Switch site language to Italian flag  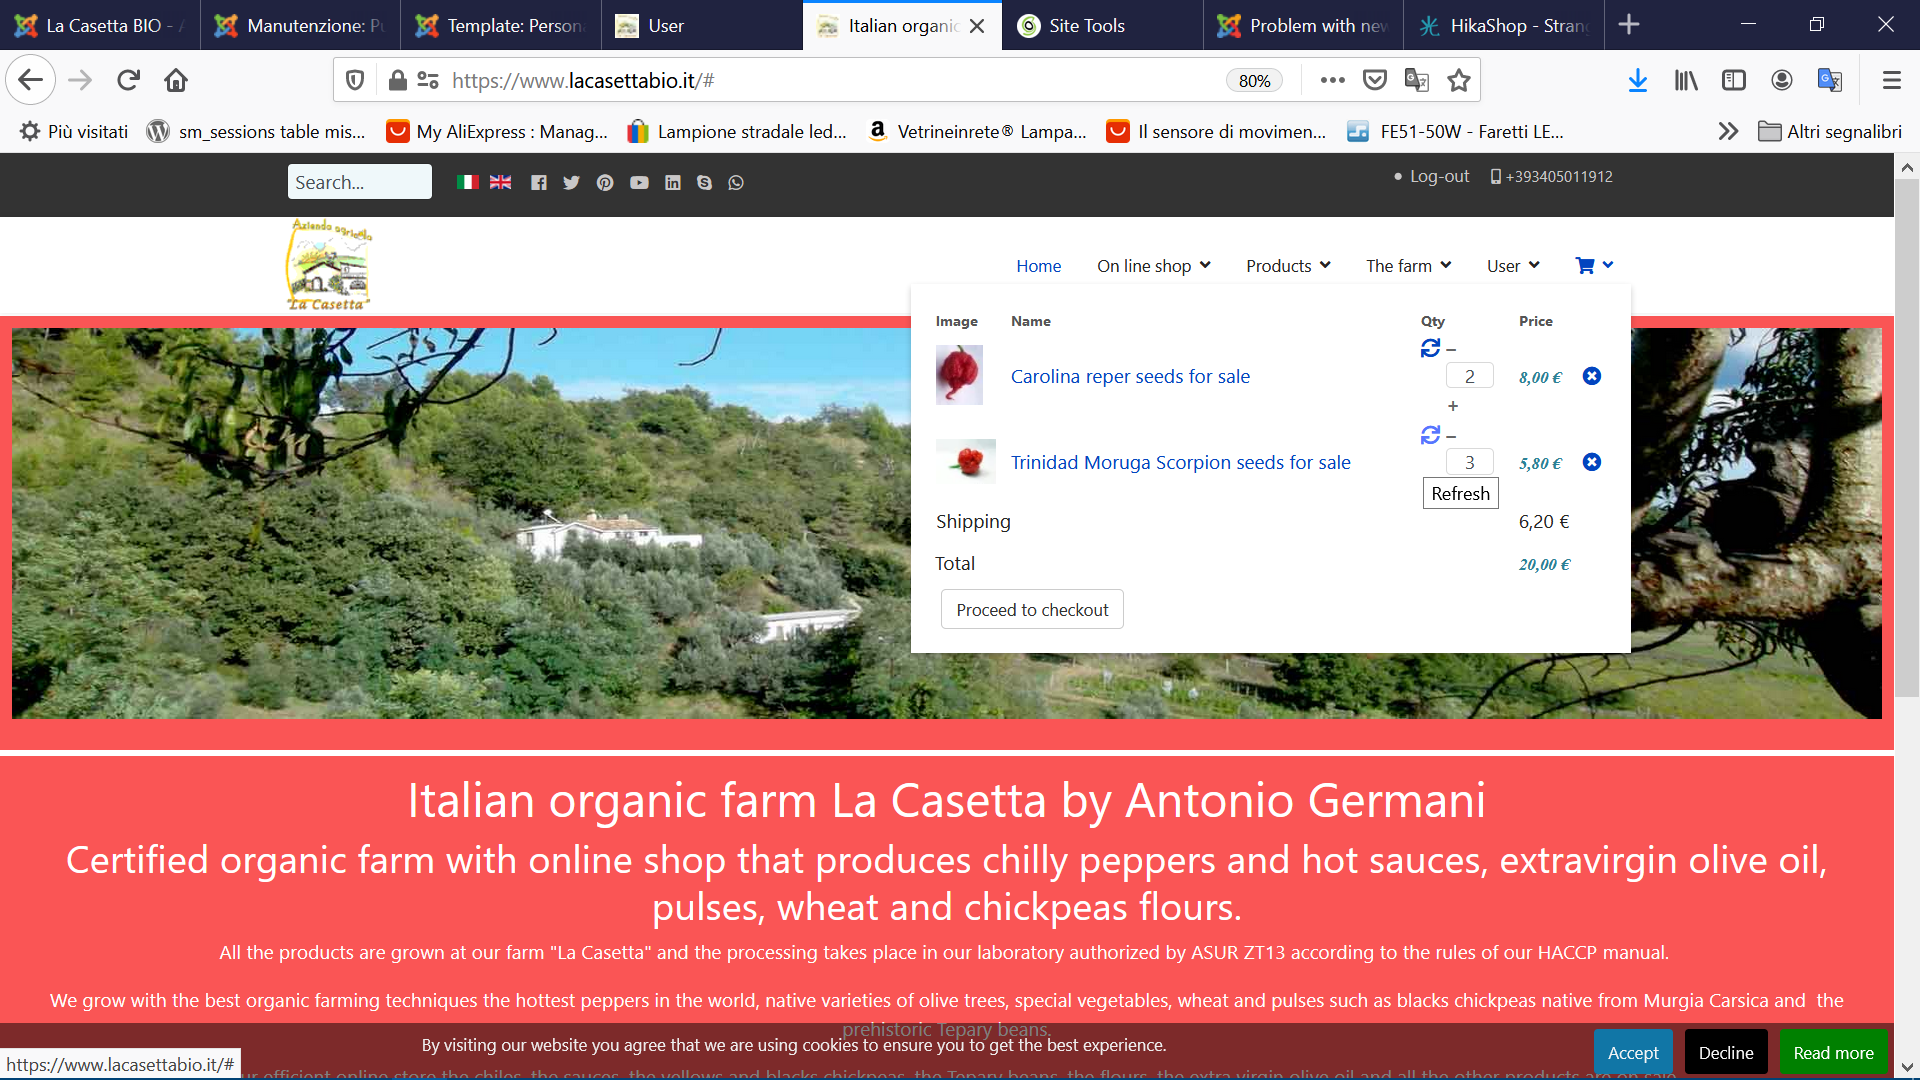(x=467, y=182)
